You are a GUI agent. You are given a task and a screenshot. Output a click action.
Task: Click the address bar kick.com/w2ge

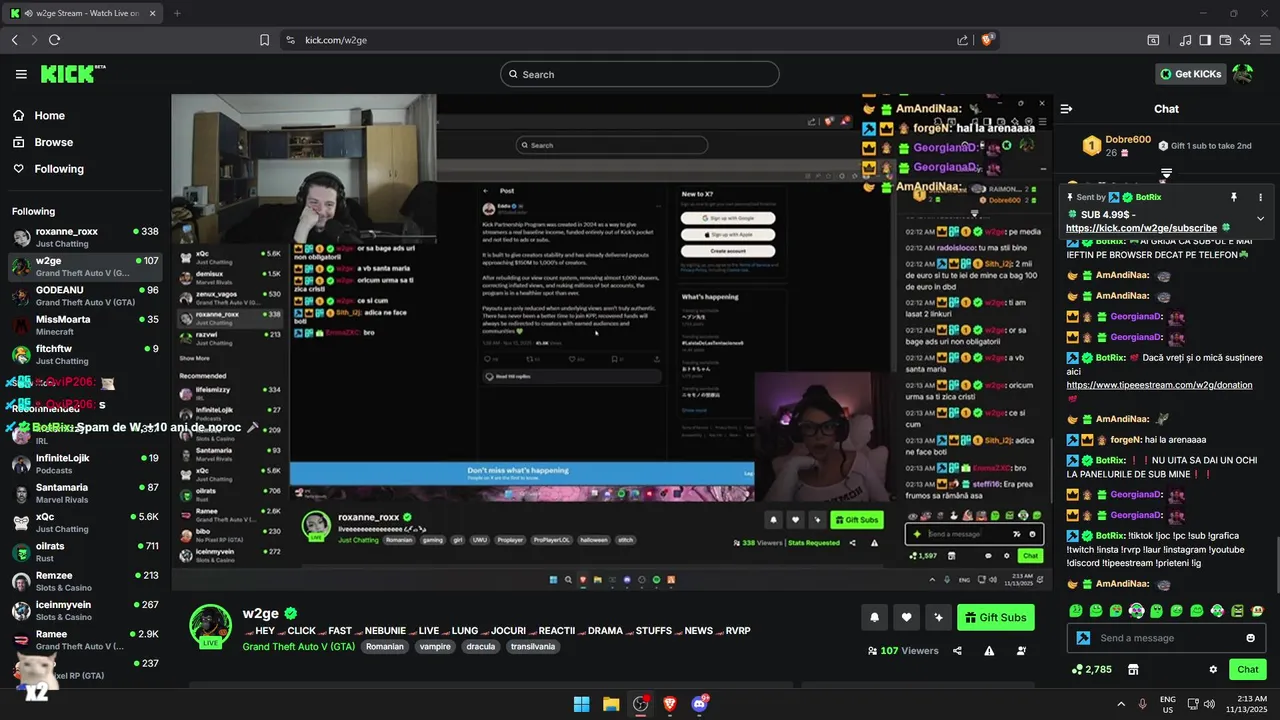coord(336,40)
